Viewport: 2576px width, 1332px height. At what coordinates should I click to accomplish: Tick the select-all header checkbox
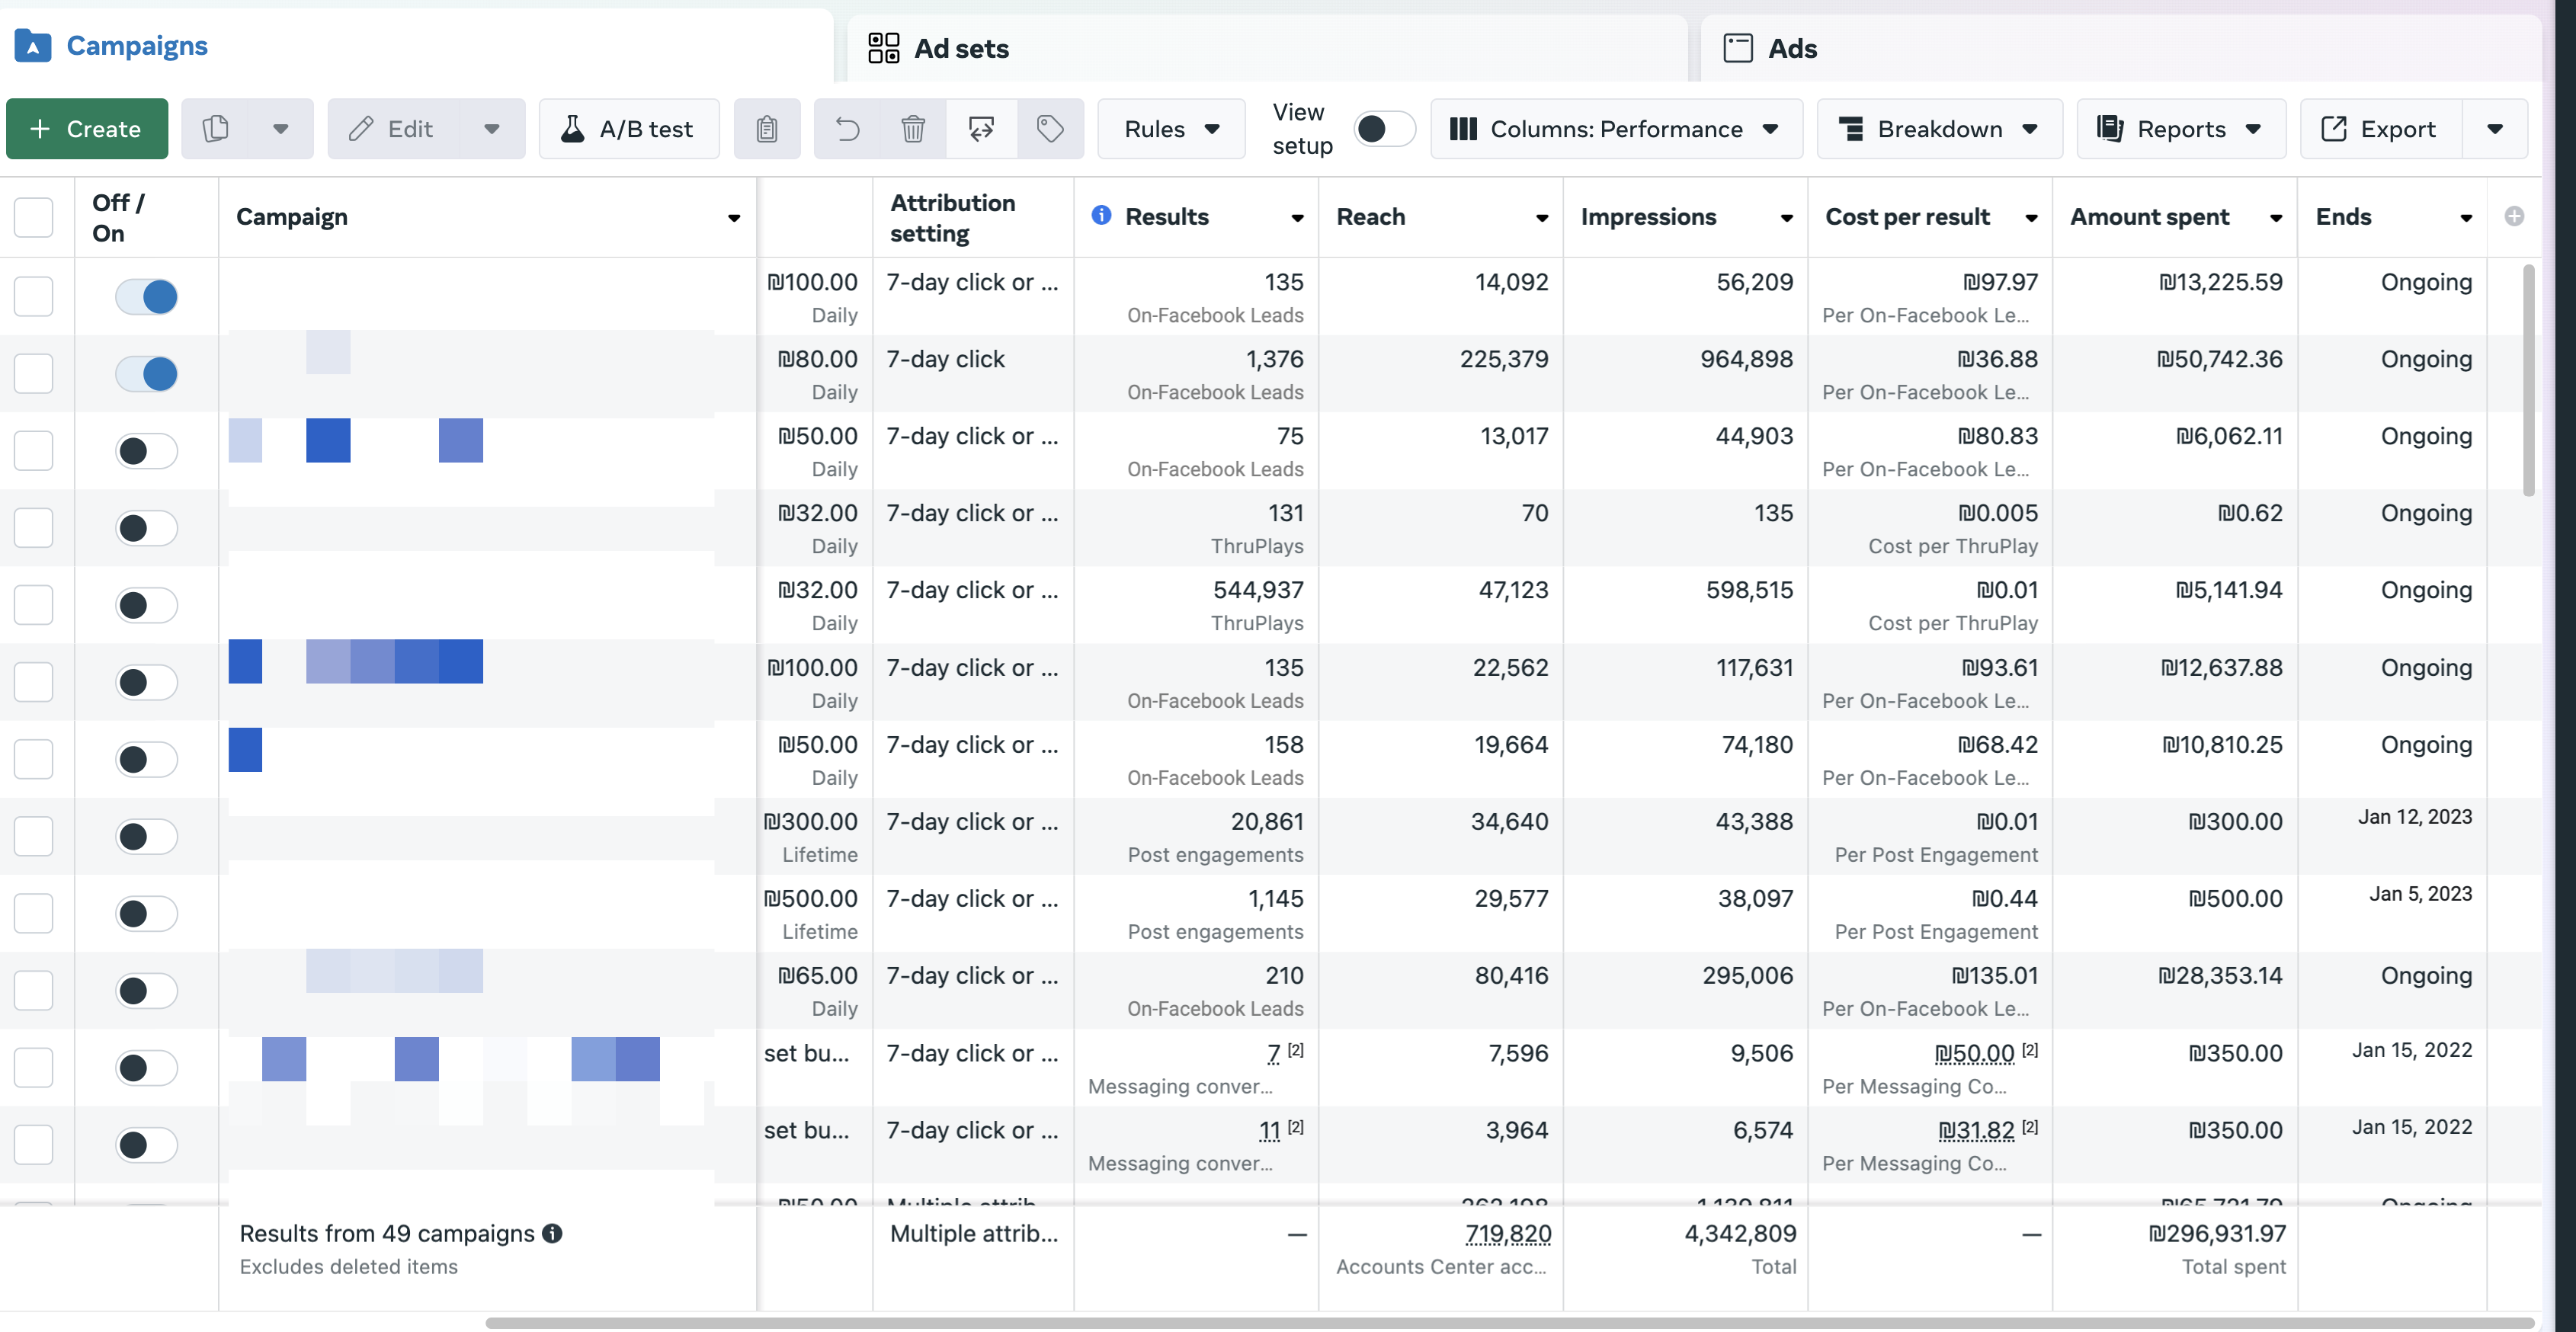tap(34, 217)
